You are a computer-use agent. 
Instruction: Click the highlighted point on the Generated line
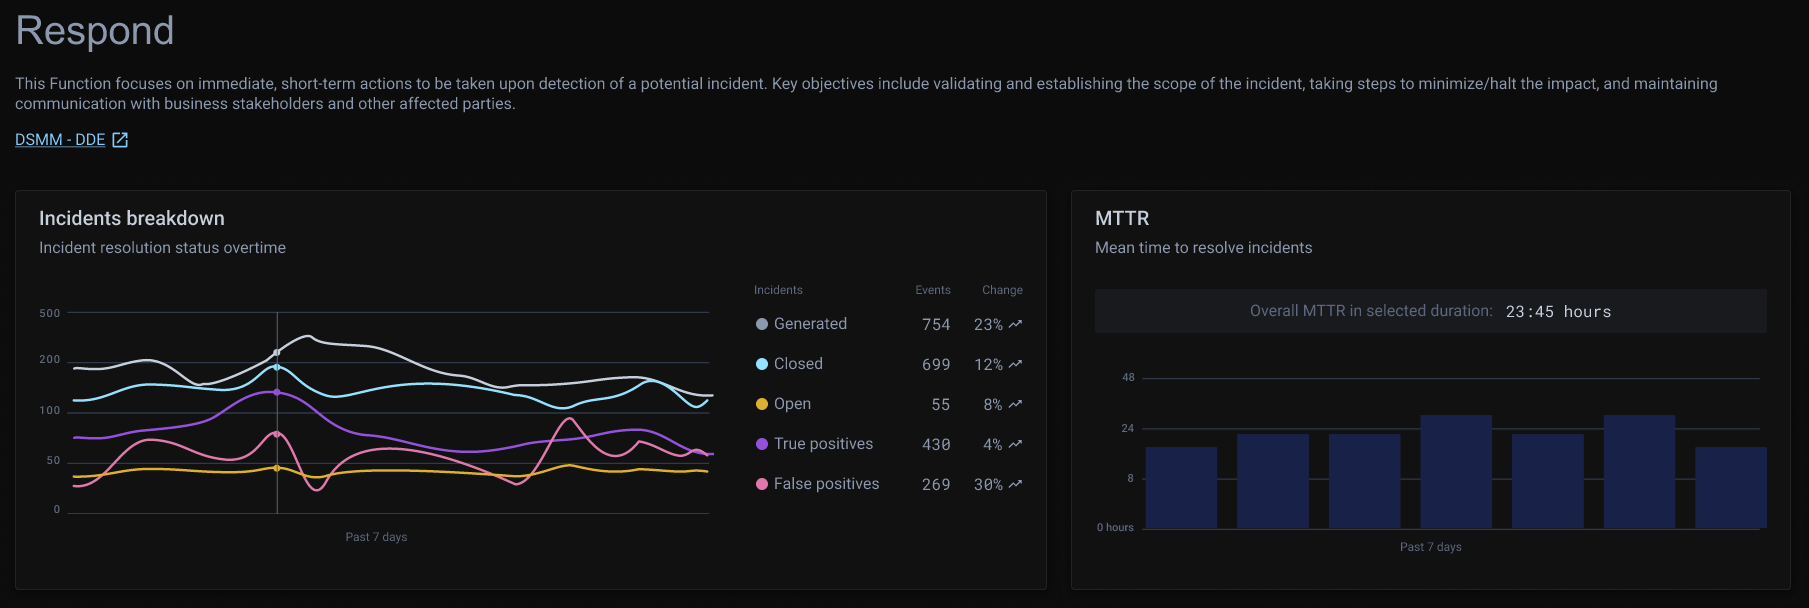coord(277,353)
